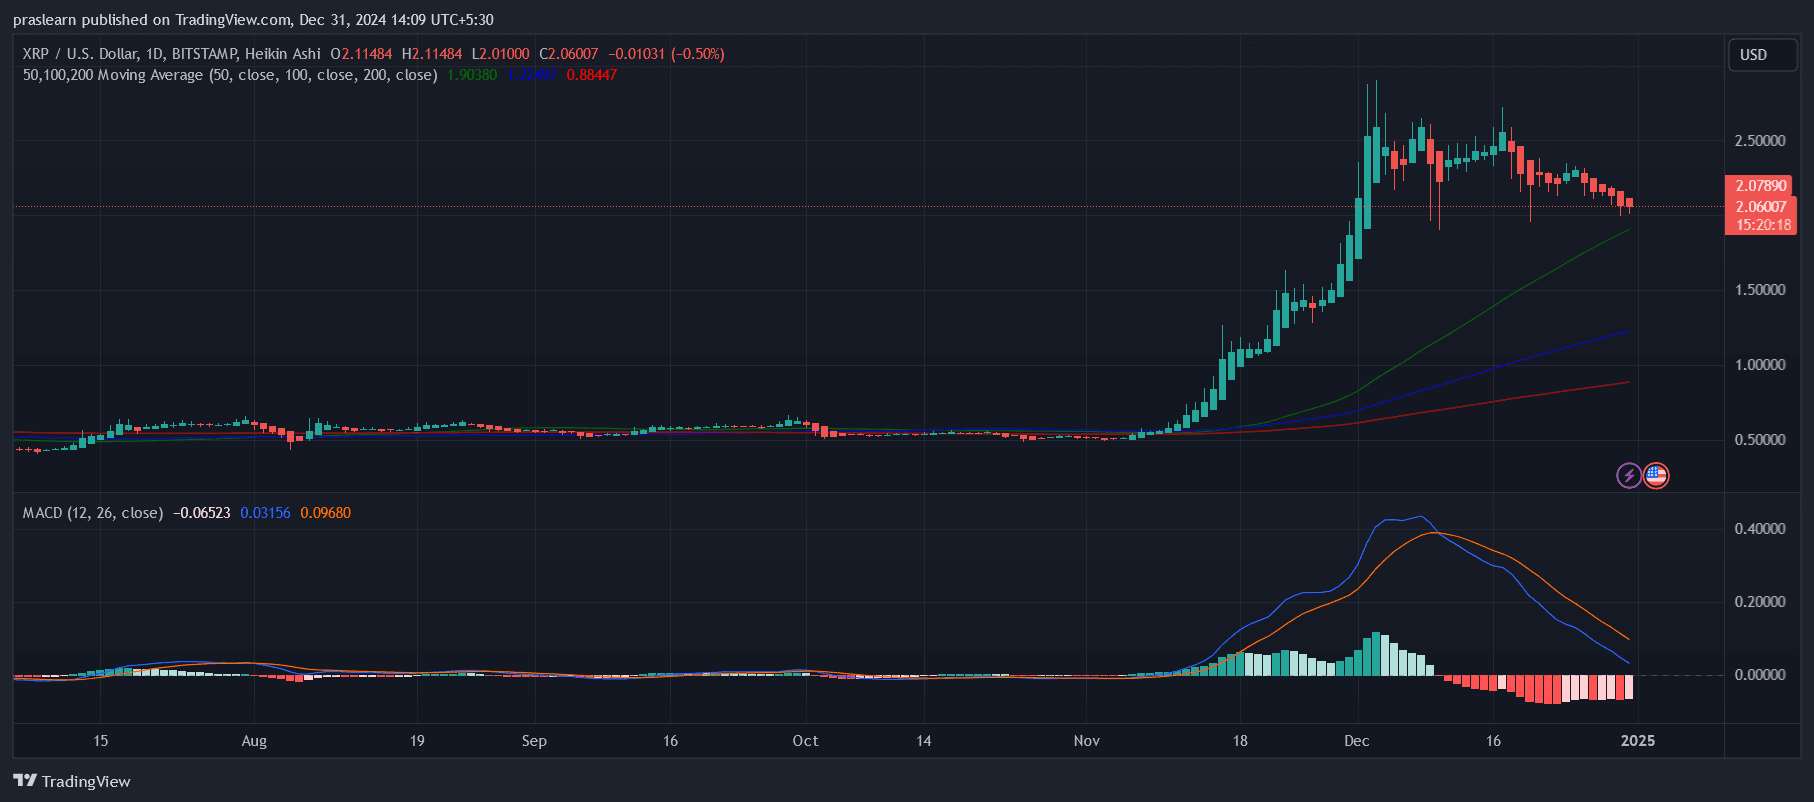Open the USD currency selector
Image resolution: width=1814 pixels, height=802 pixels.
[1763, 55]
